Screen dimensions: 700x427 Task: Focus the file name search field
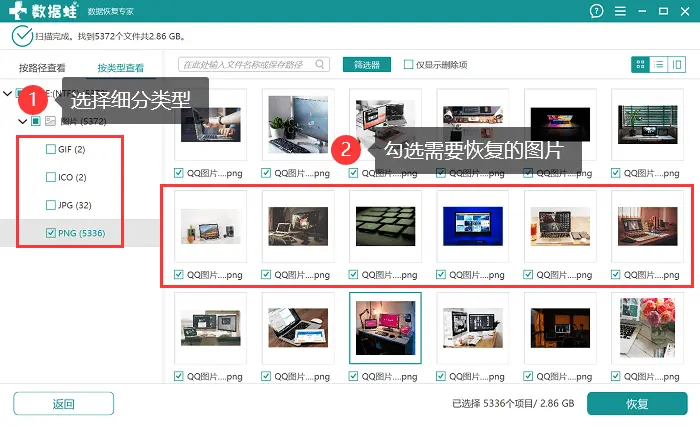(254, 64)
